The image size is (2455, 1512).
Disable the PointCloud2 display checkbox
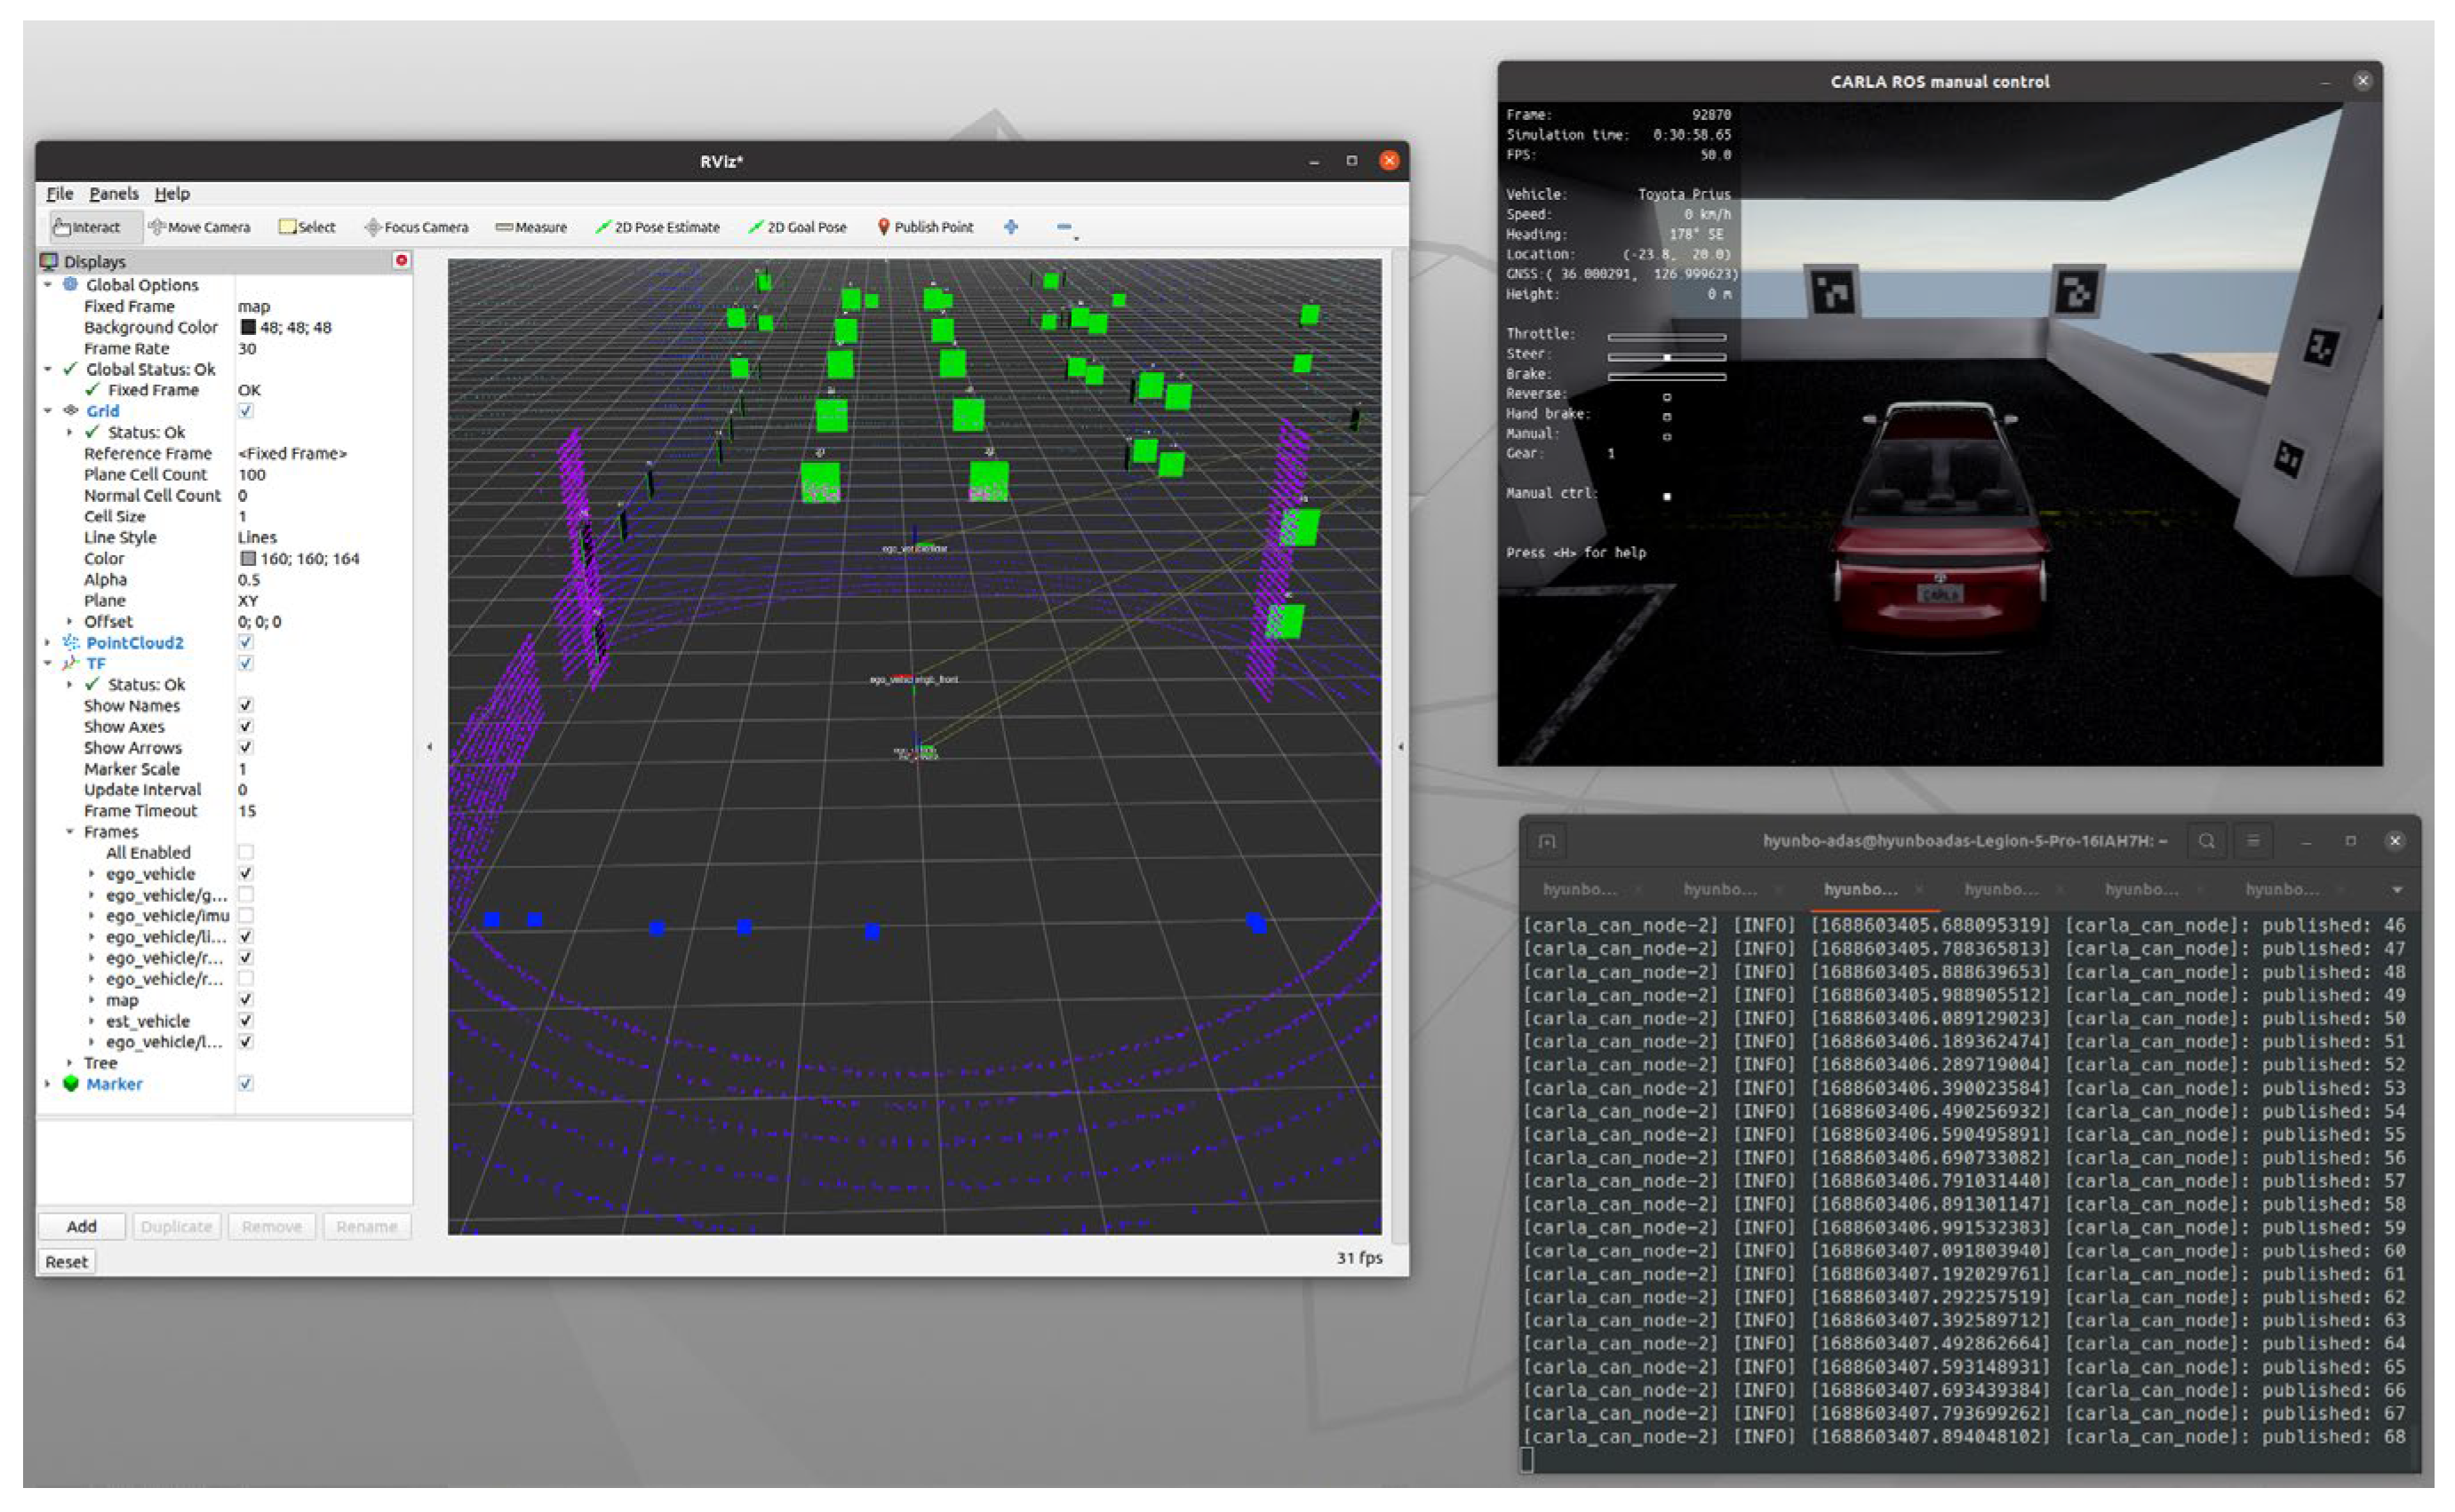point(246,642)
